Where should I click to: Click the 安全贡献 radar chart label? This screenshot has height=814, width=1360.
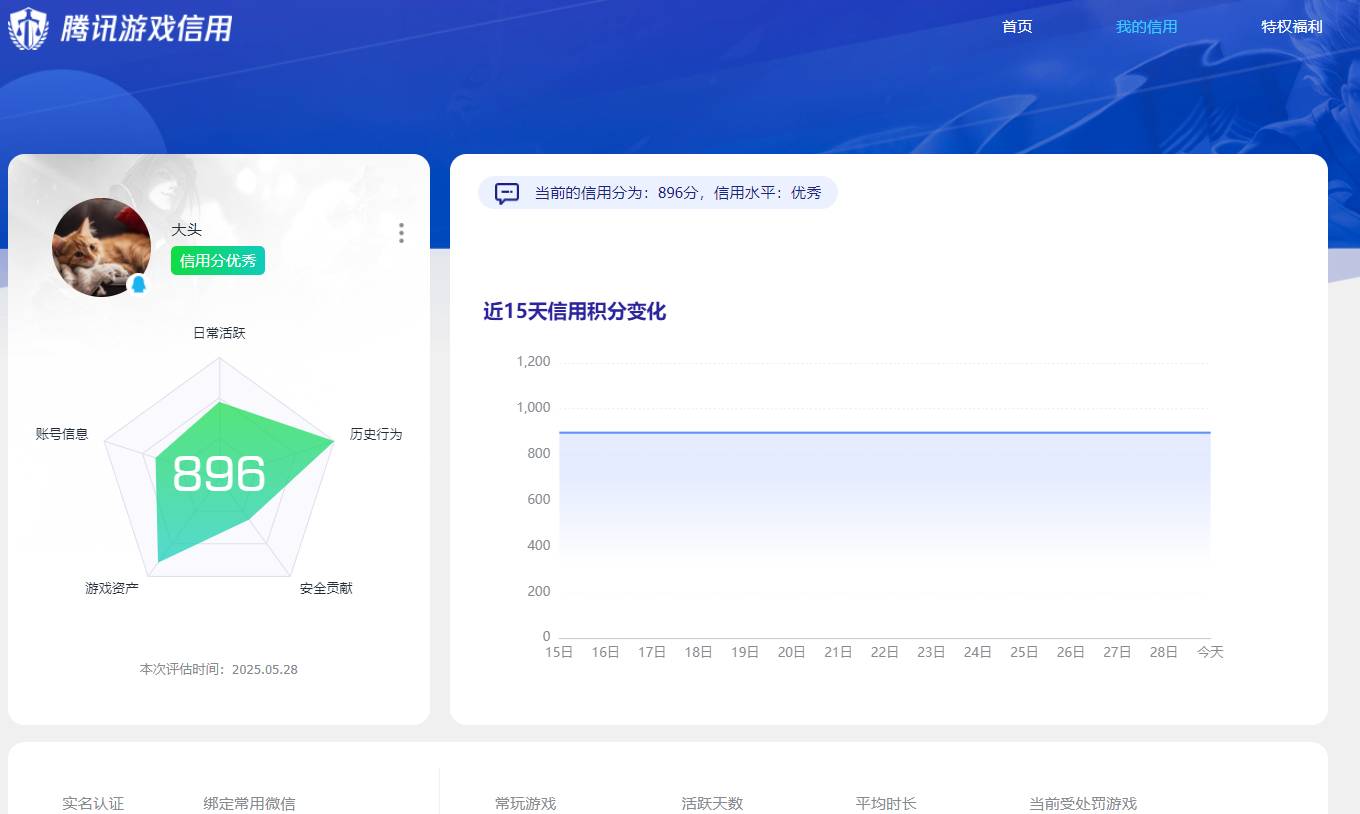click(323, 588)
